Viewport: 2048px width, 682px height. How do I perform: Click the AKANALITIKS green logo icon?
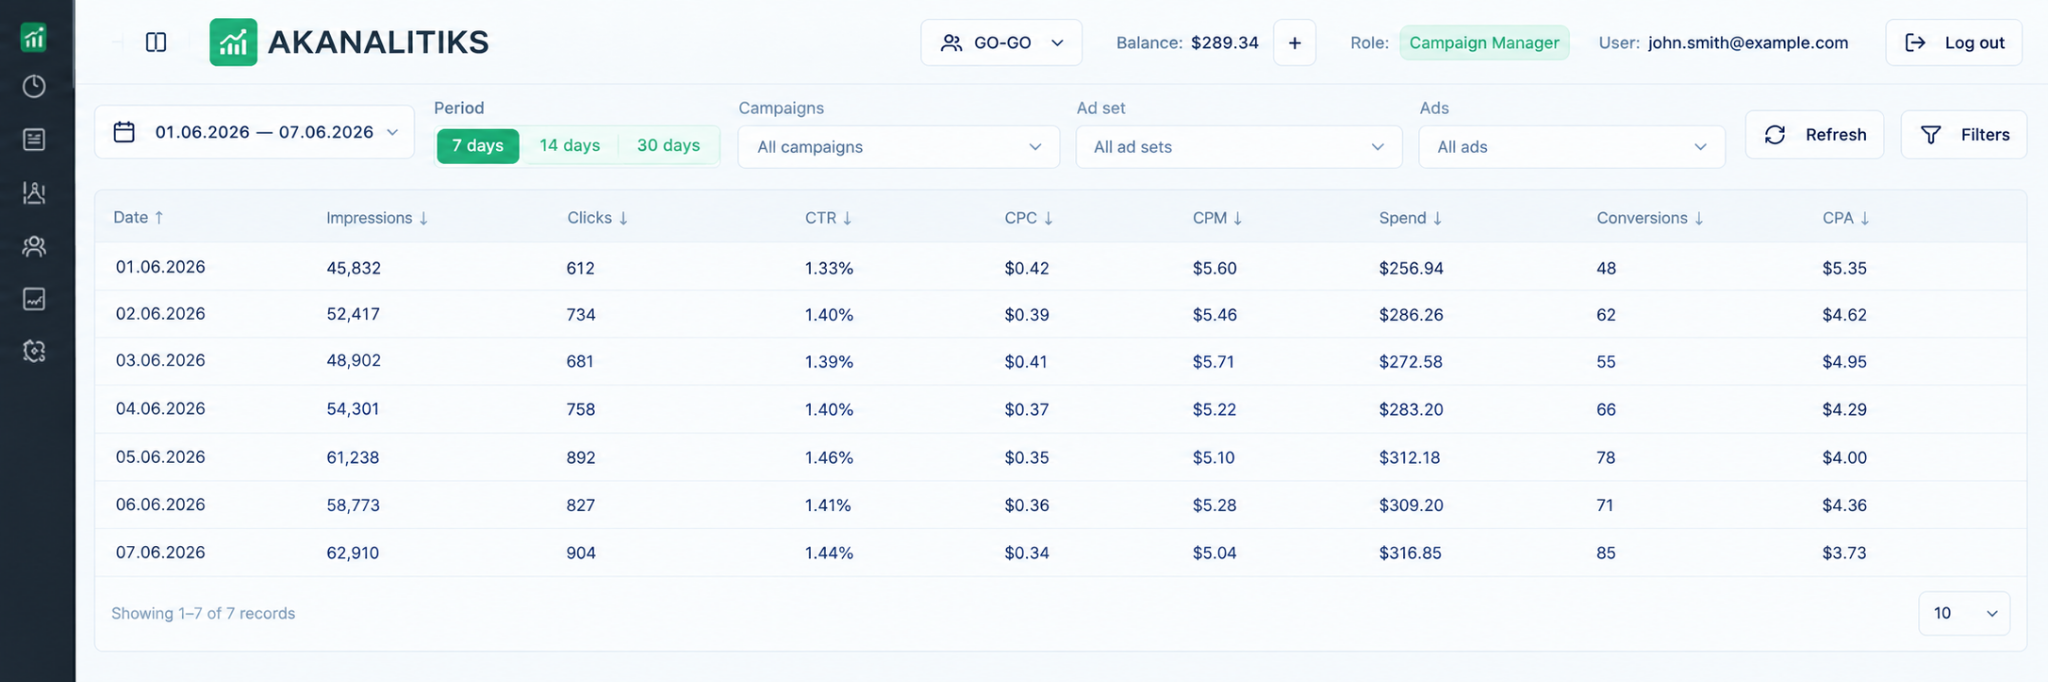(233, 42)
